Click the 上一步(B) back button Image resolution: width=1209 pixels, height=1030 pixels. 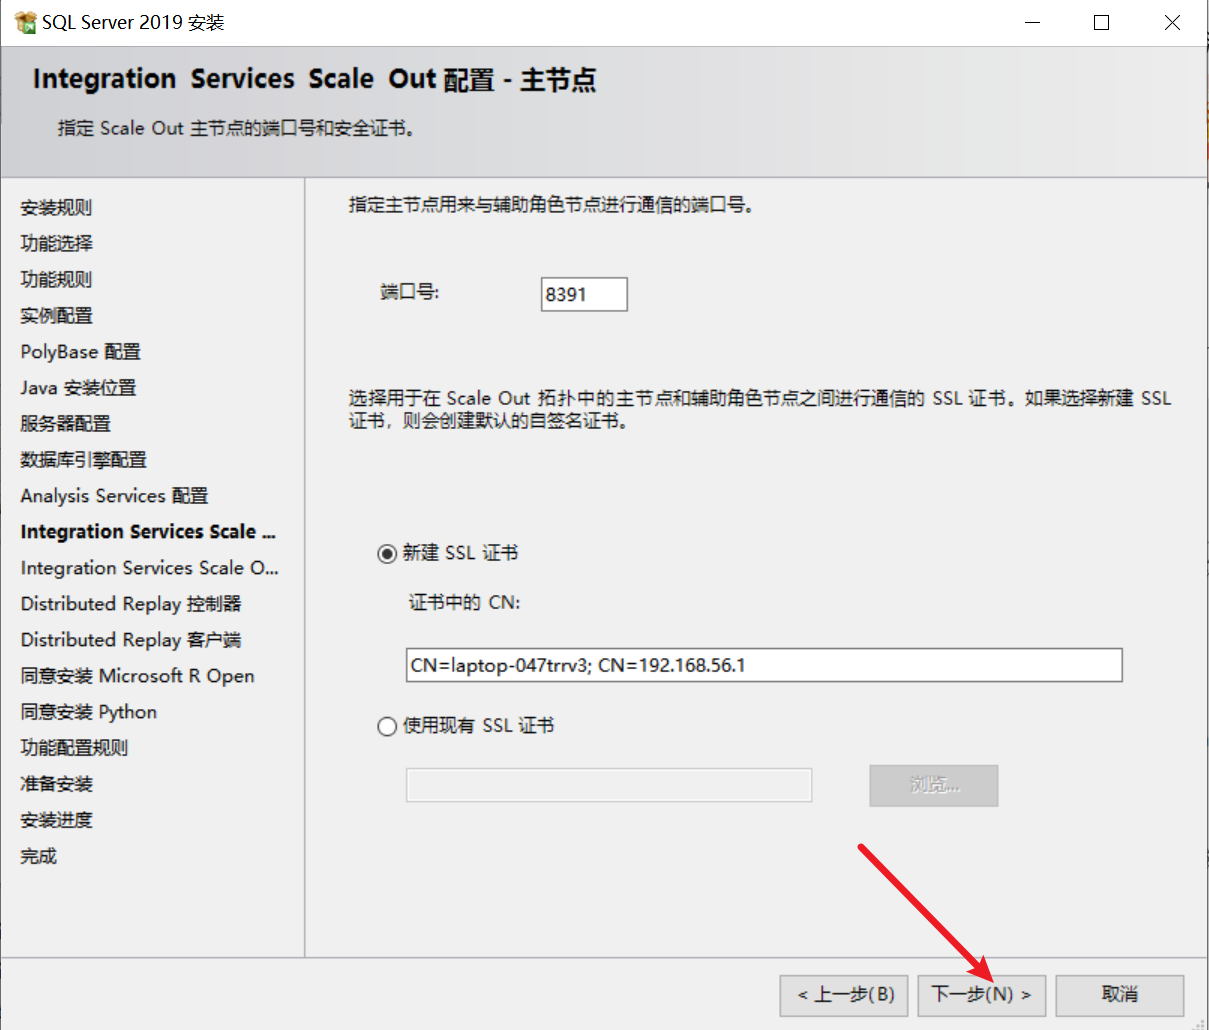[844, 995]
